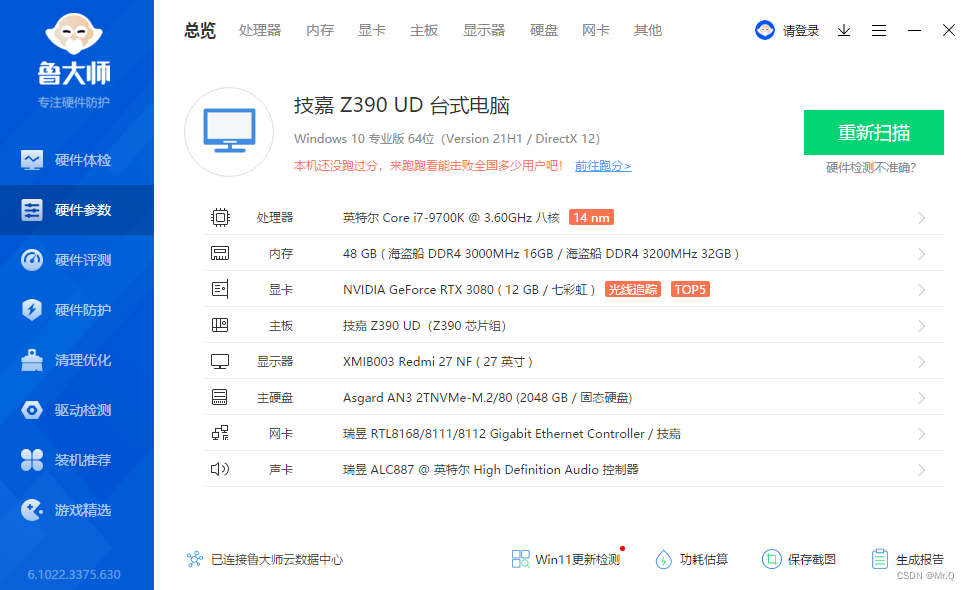
Task: Expand the 主硬盘 row chevron
Action: (922, 398)
